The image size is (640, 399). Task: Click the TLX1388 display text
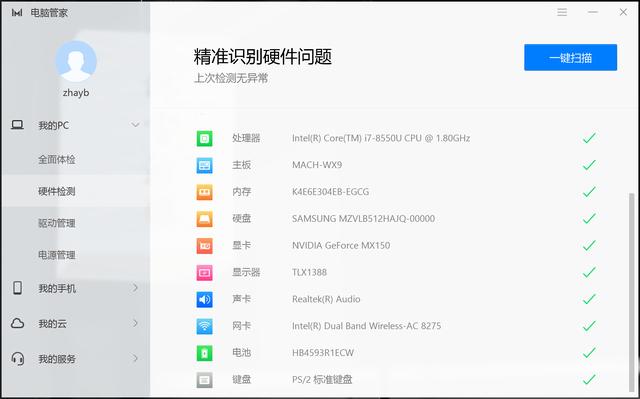pos(309,272)
